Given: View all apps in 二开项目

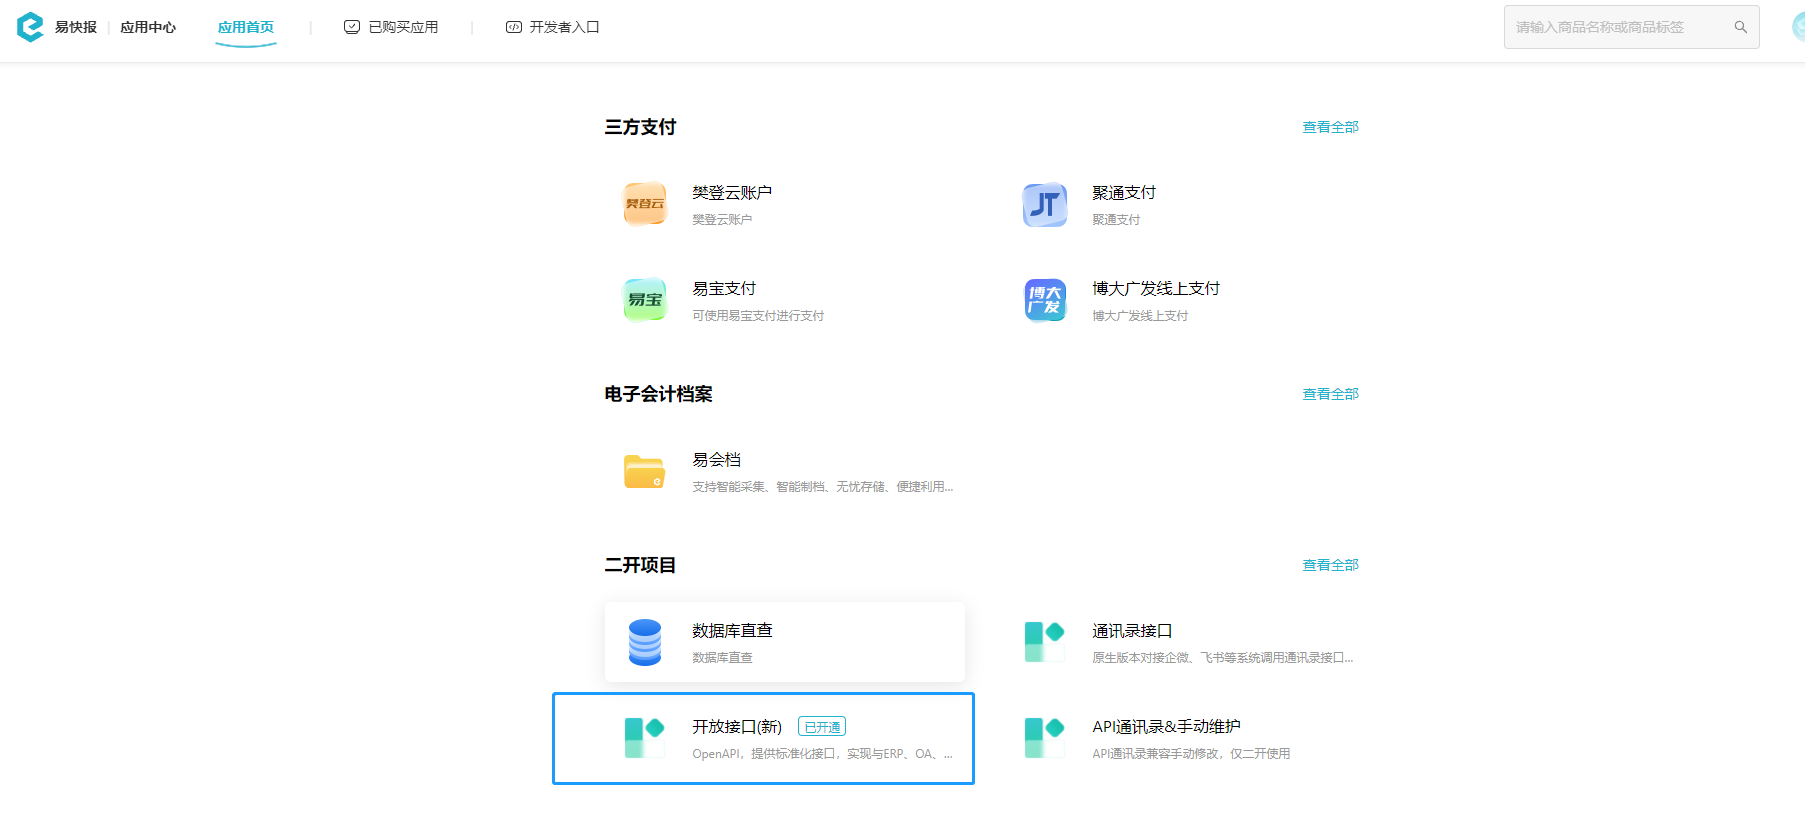Looking at the screenshot, I should pyautogui.click(x=1330, y=565).
